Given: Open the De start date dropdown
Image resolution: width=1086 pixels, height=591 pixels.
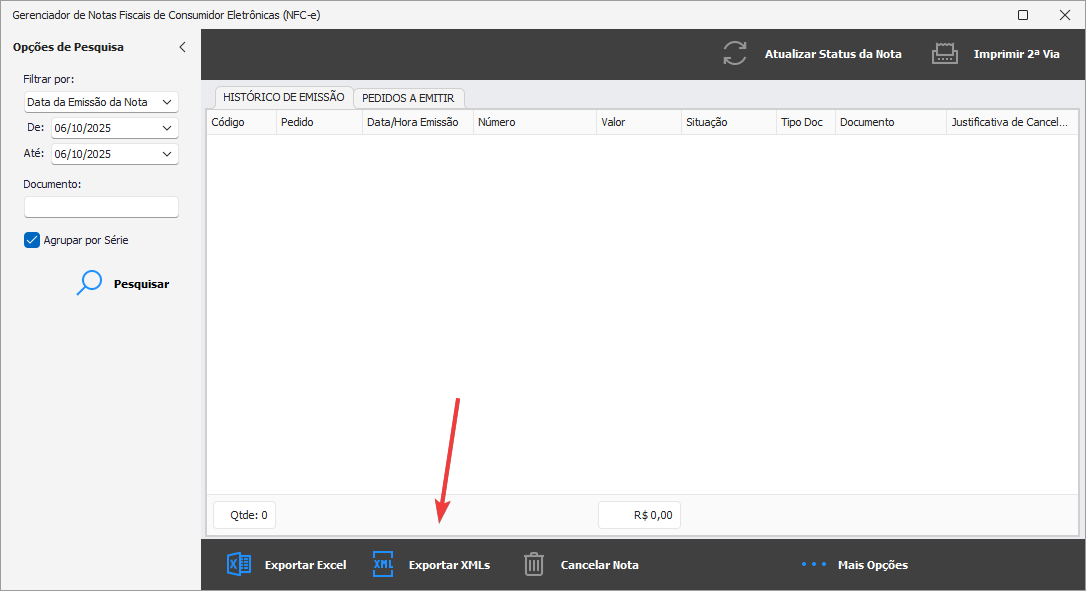Looking at the screenshot, I should 166,128.
